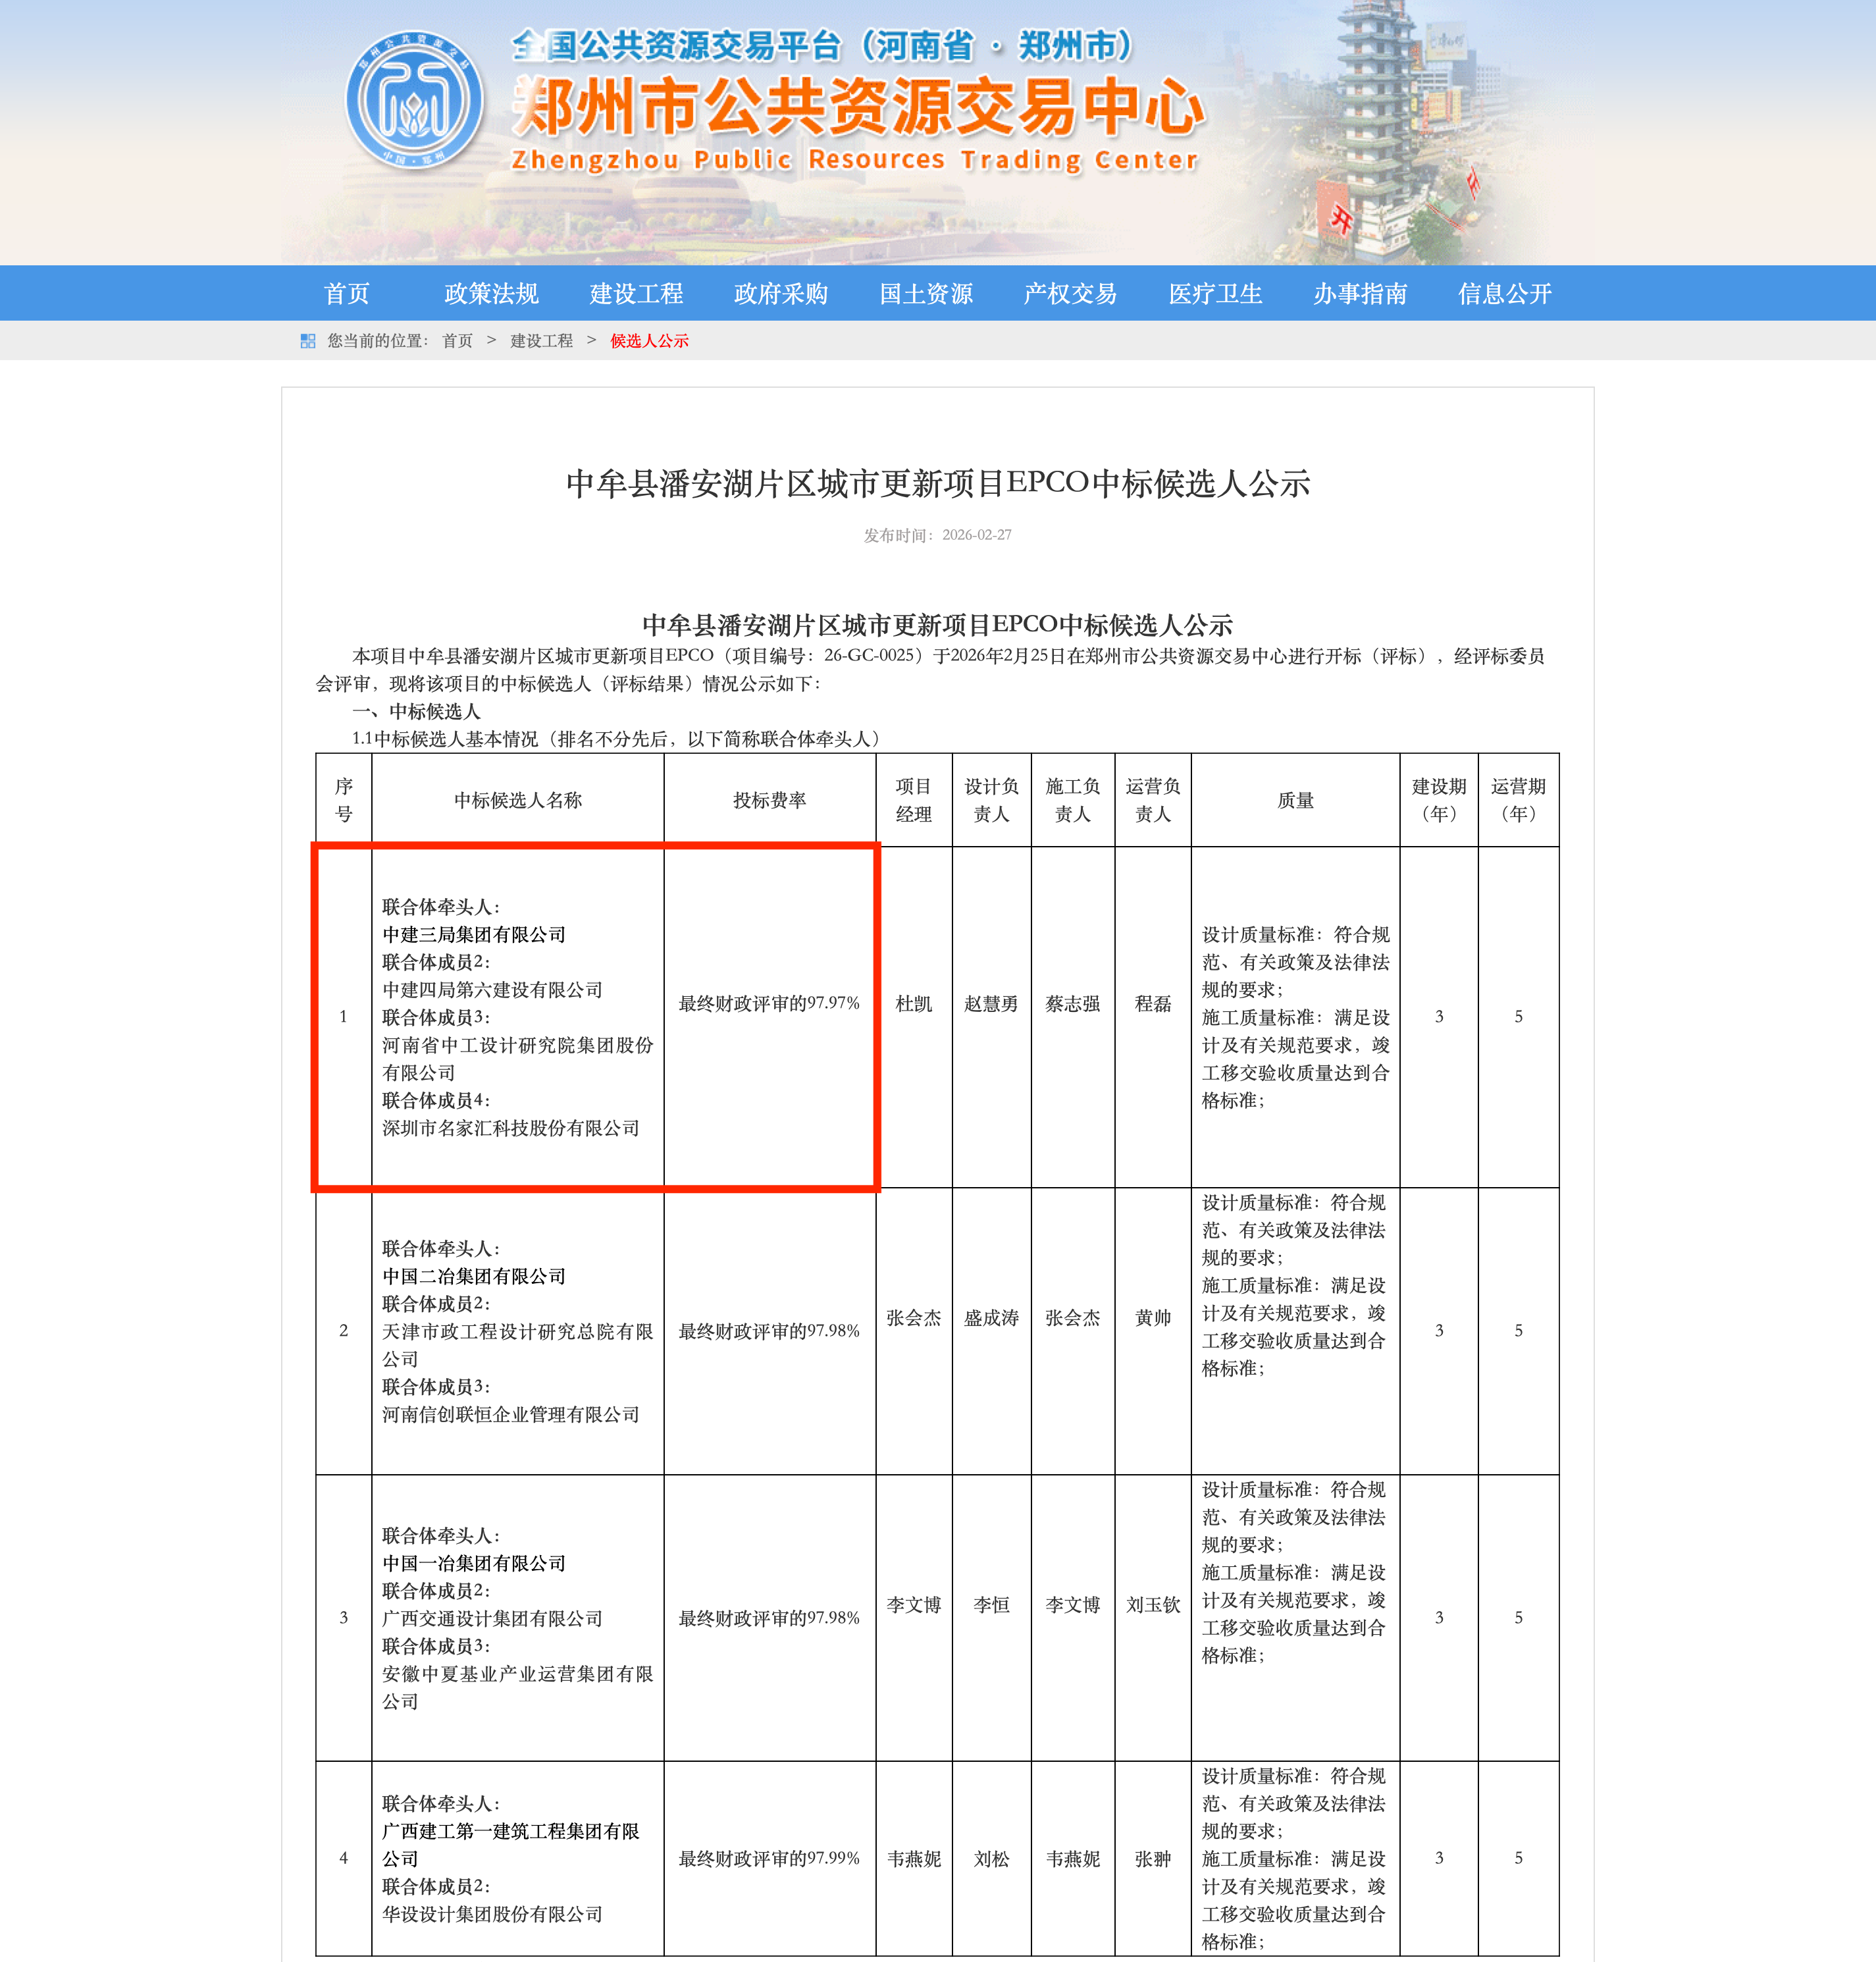Image resolution: width=1876 pixels, height=1962 pixels.
Task: Open the 医疗卫生 navigation item
Action: [1215, 293]
